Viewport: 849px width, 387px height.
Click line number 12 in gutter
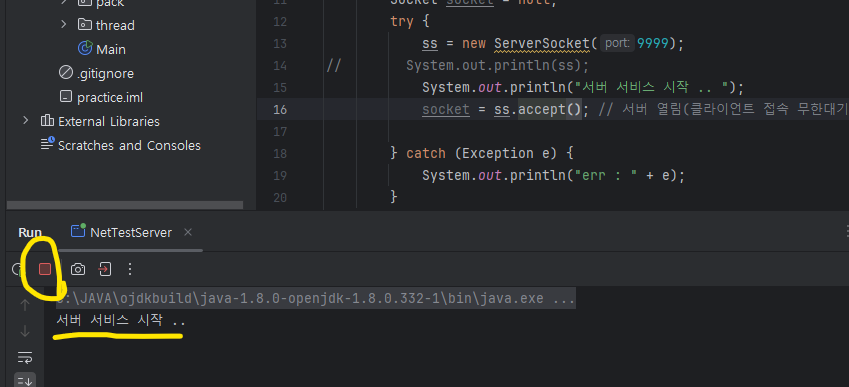[279, 22]
